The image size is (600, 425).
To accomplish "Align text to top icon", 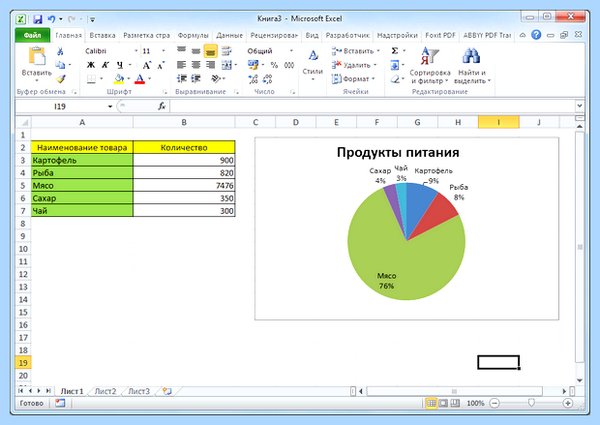I will [x=181, y=50].
